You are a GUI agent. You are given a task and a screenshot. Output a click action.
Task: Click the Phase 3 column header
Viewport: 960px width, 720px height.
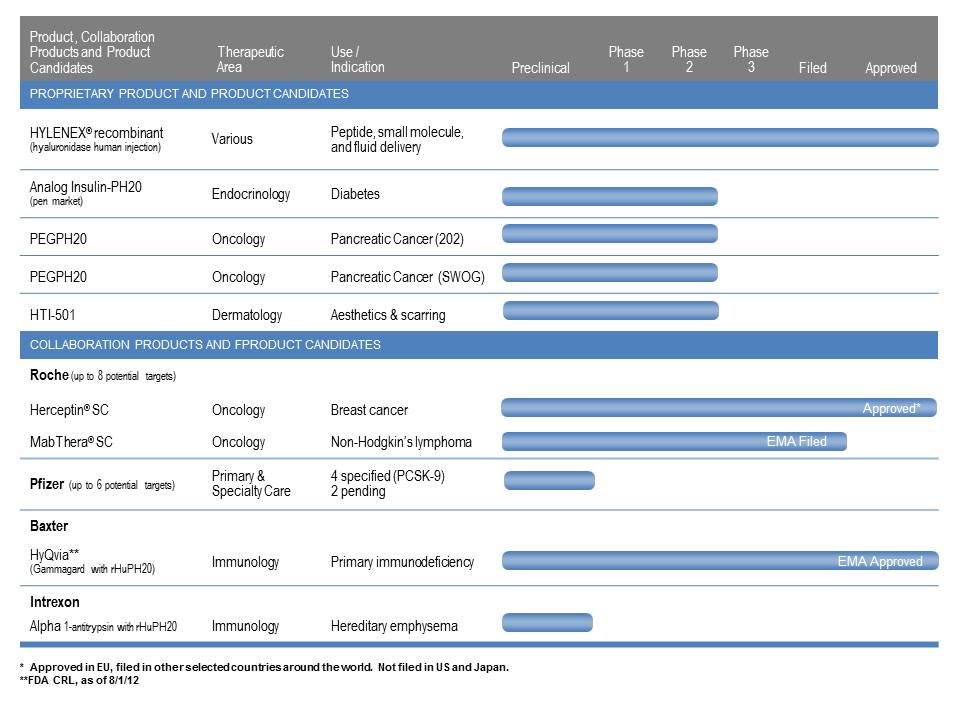point(751,60)
